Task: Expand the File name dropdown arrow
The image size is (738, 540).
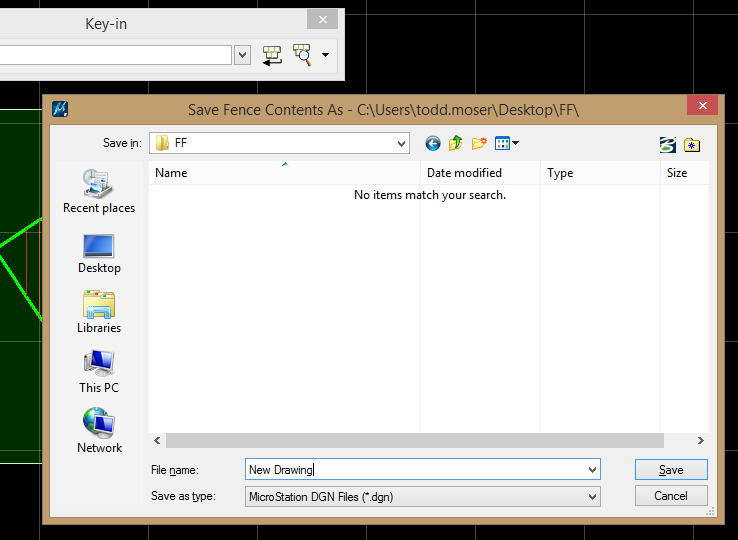Action: pos(592,470)
